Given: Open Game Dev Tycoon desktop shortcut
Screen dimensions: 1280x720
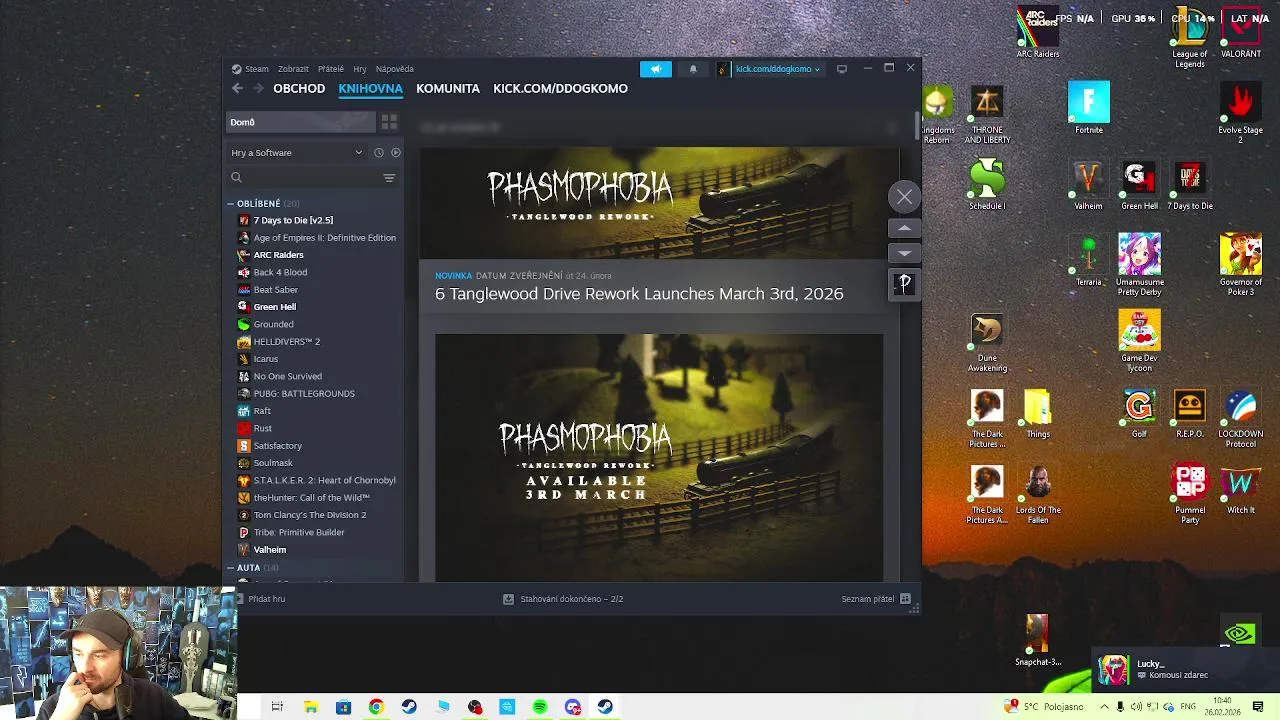Looking at the screenshot, I should pos(1139,340).
